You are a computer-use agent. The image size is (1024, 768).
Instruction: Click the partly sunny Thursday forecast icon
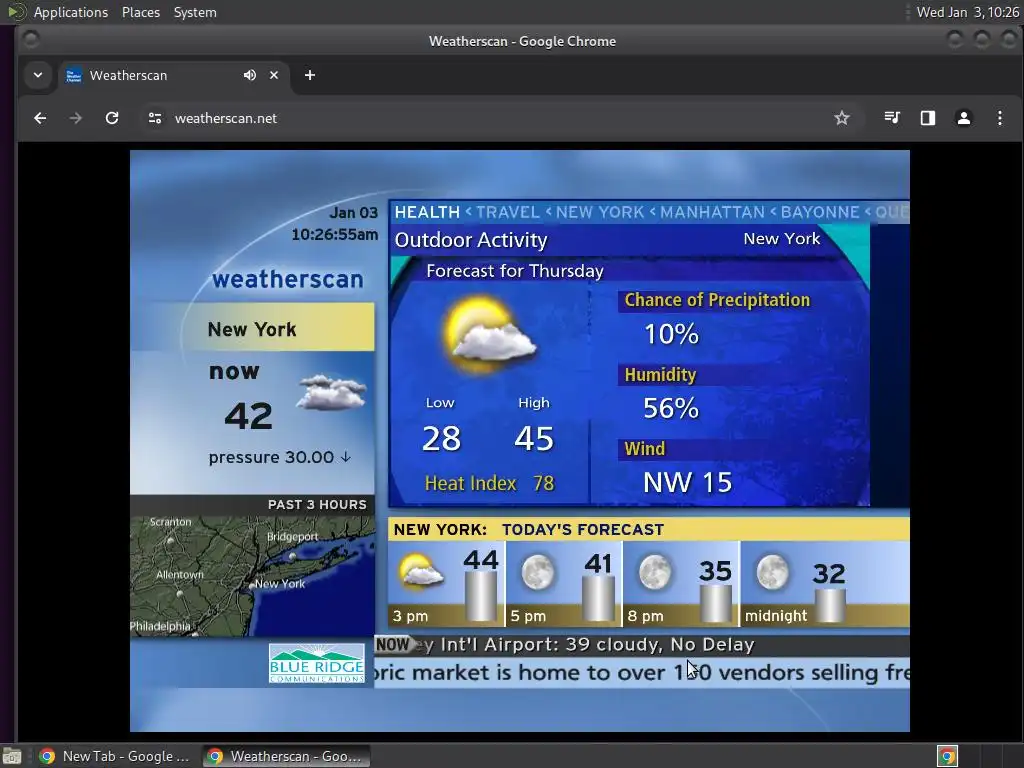(490, 334)
